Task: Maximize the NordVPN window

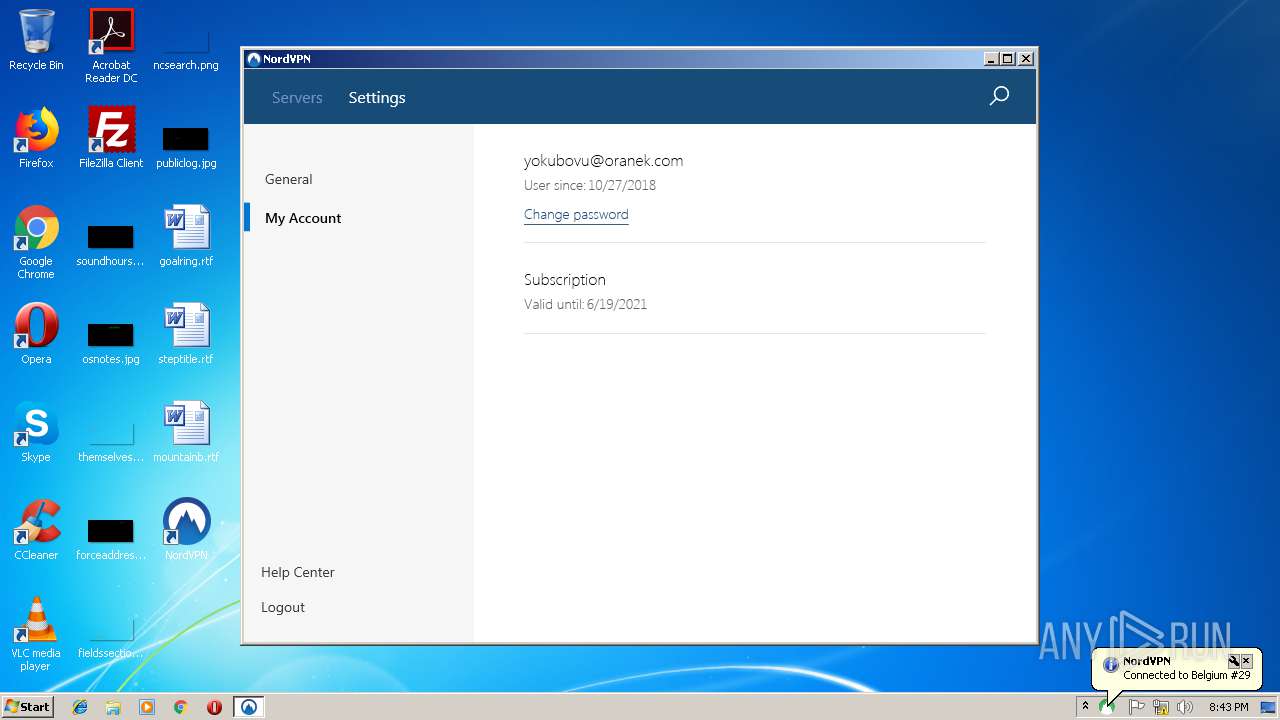Action: coord(1008,59)
